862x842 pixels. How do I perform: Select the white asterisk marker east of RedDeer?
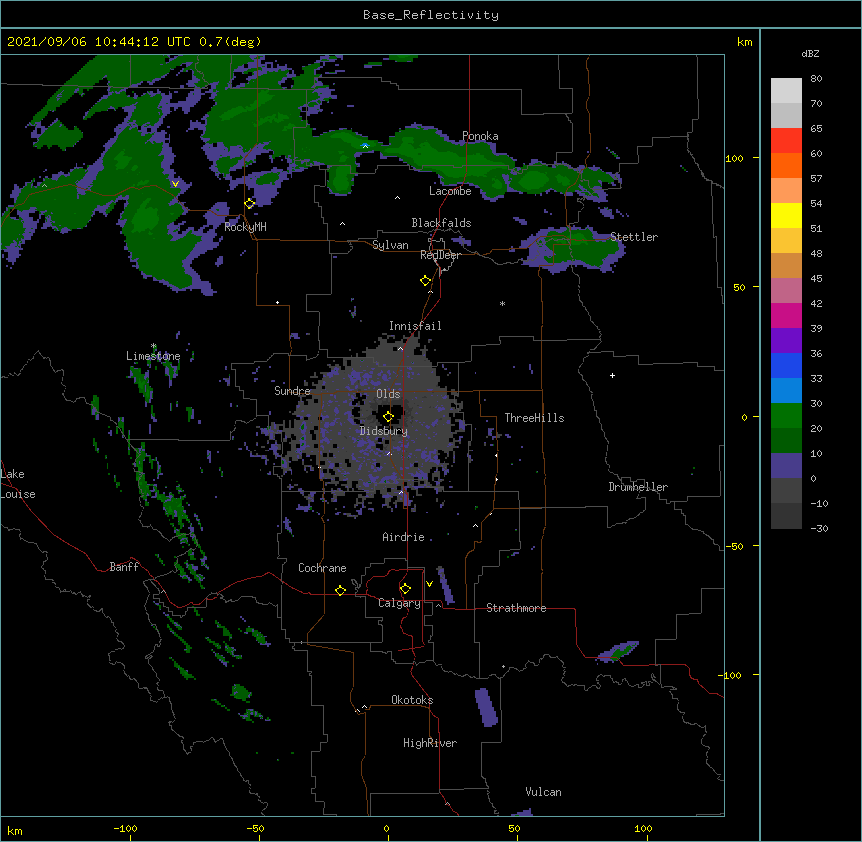[502, 303]
